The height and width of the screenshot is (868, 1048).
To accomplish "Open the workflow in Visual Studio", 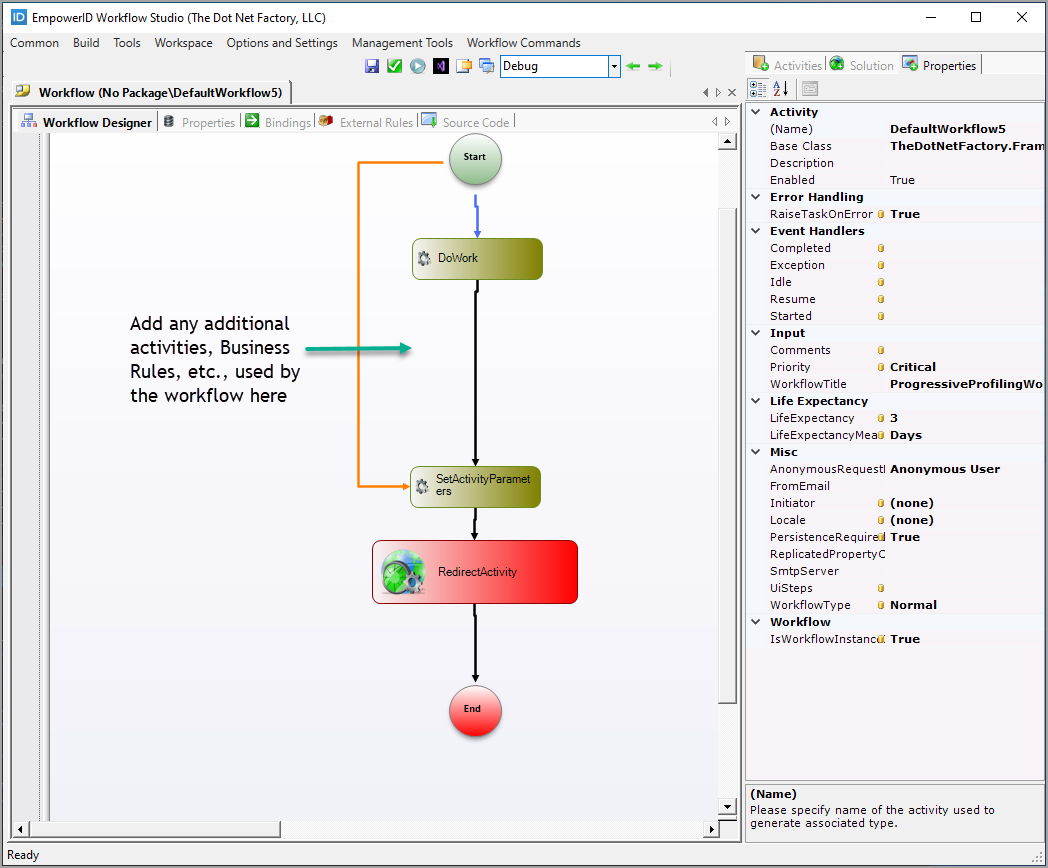I will (441, 67).
